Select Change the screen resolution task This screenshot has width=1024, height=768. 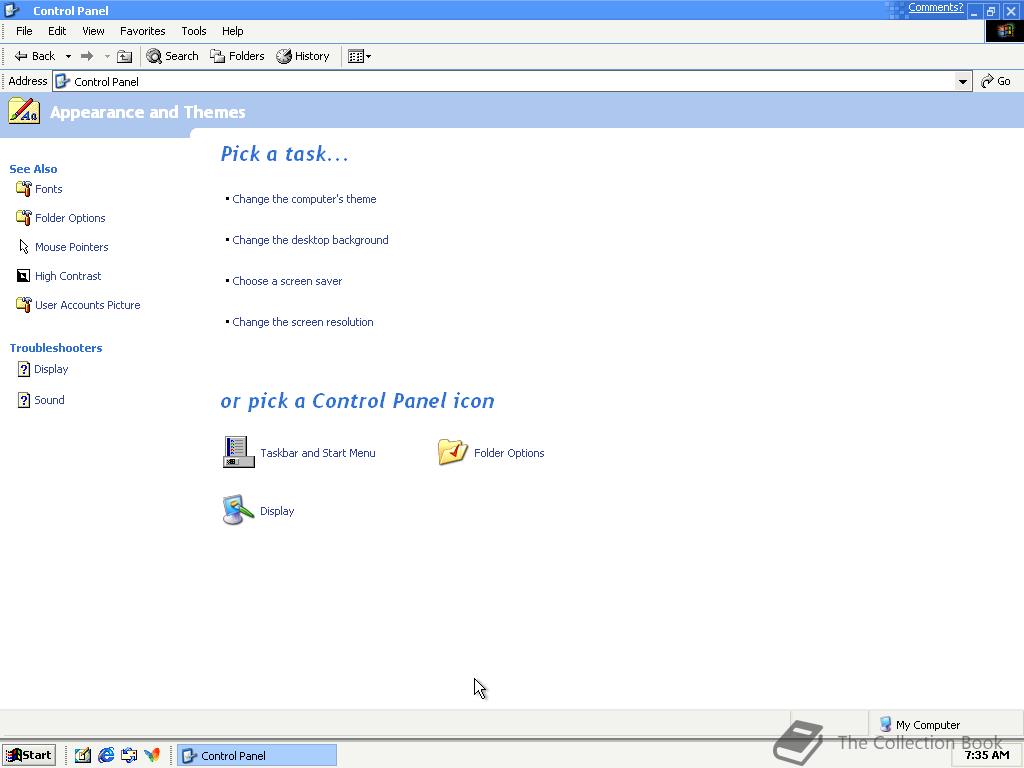pos(303,323)
